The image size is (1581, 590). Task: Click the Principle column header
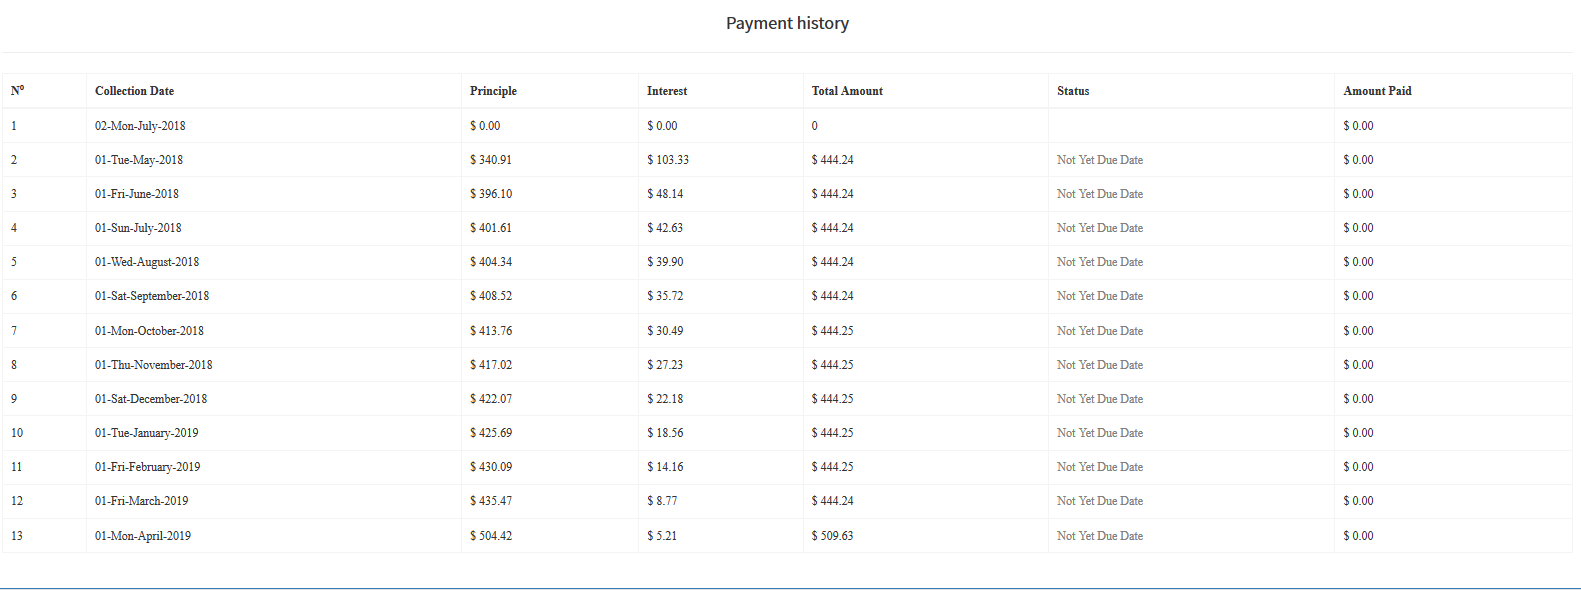pyautogui.click(x=493, y=91)
